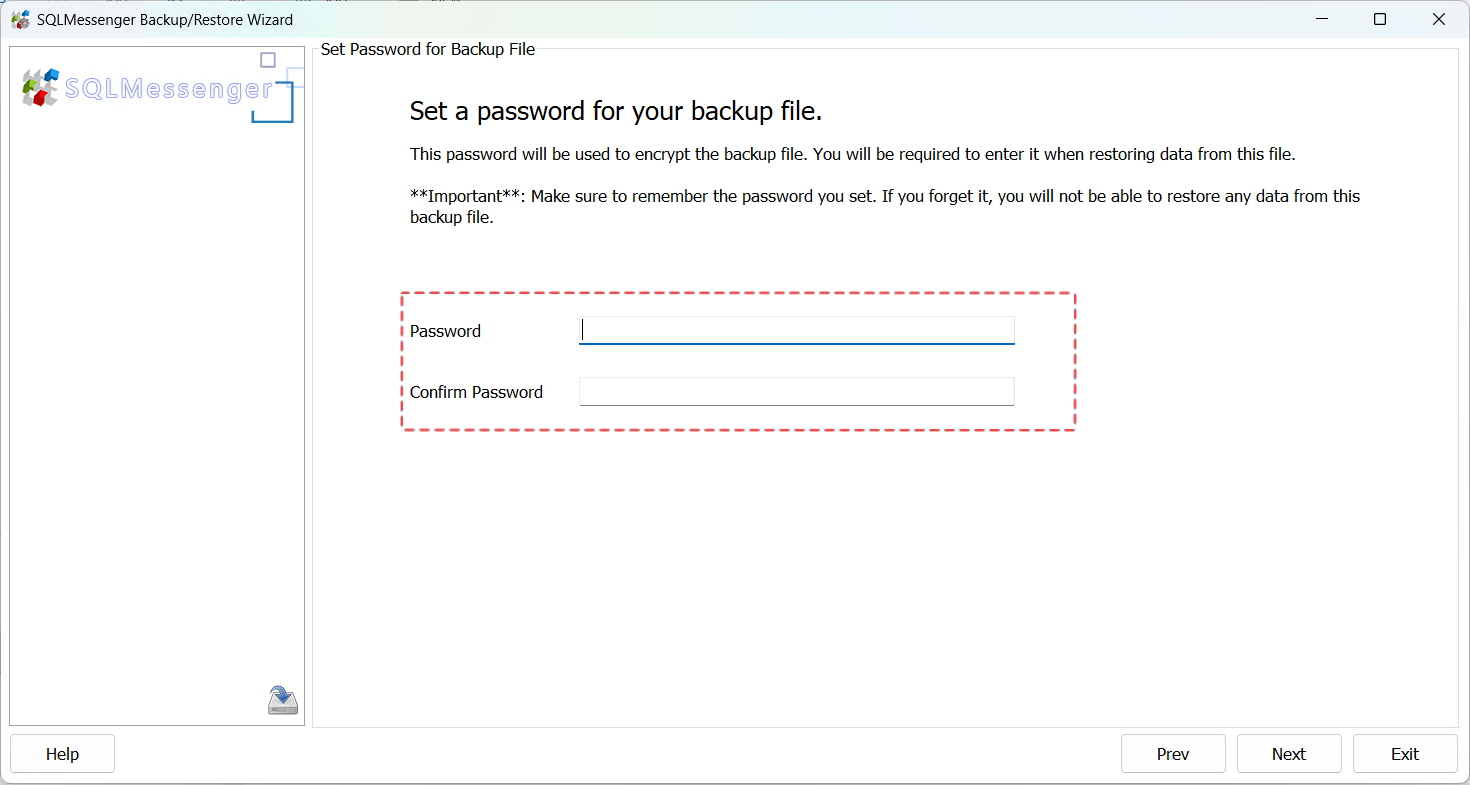Minimize the wizard window
1470x785 pixels.
point(1322,19)
